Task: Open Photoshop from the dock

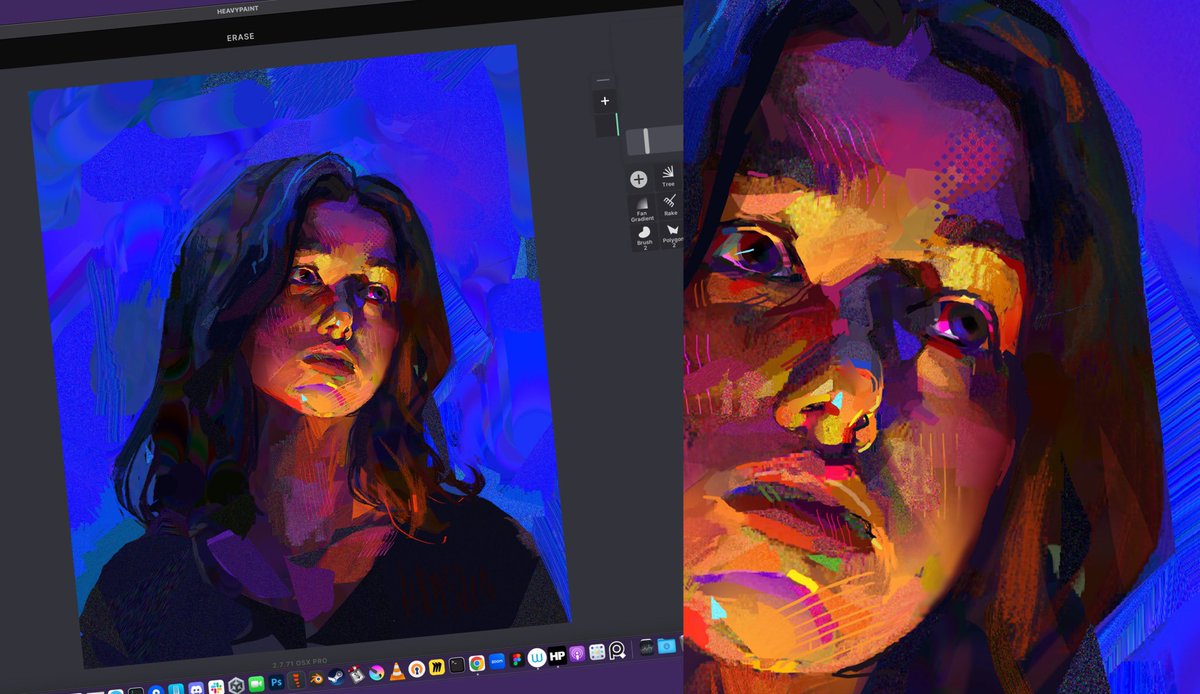Action: 276,684
